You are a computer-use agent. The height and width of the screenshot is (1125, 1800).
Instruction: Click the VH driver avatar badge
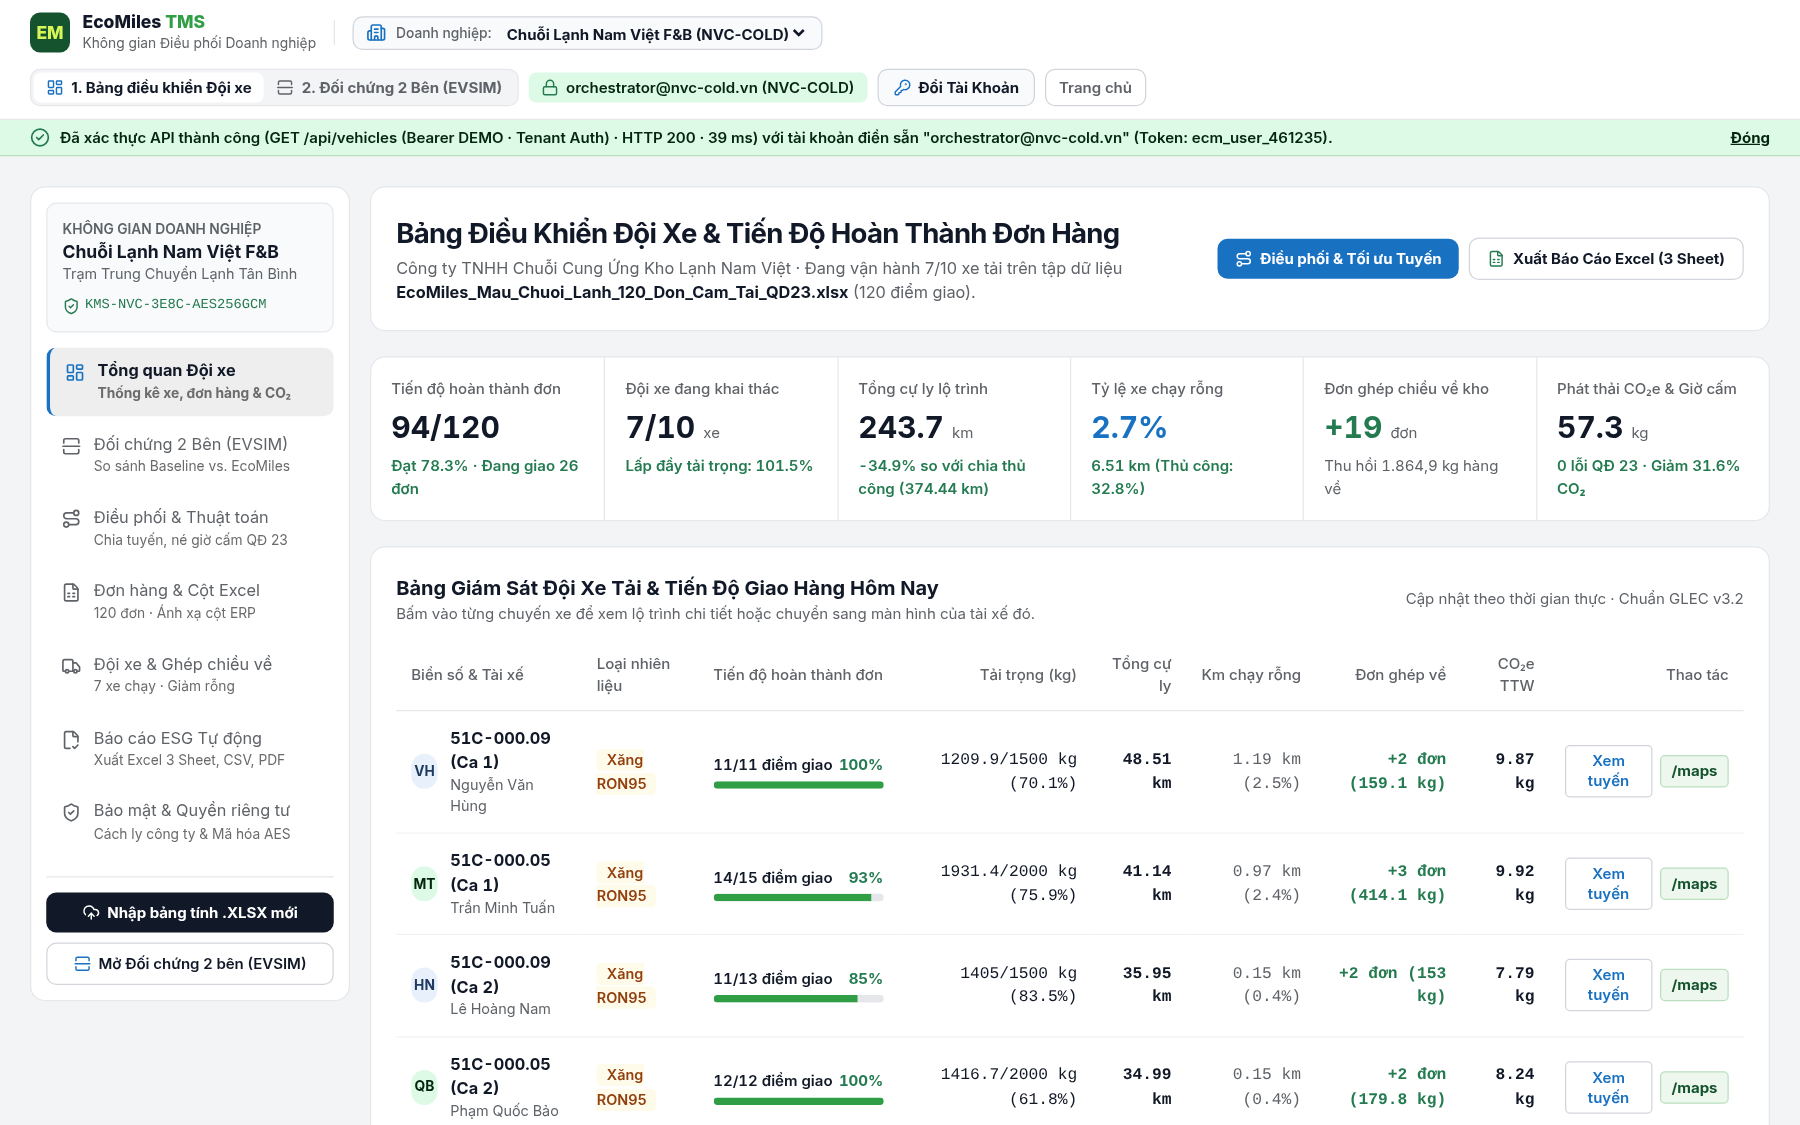[x=424, y=771]
